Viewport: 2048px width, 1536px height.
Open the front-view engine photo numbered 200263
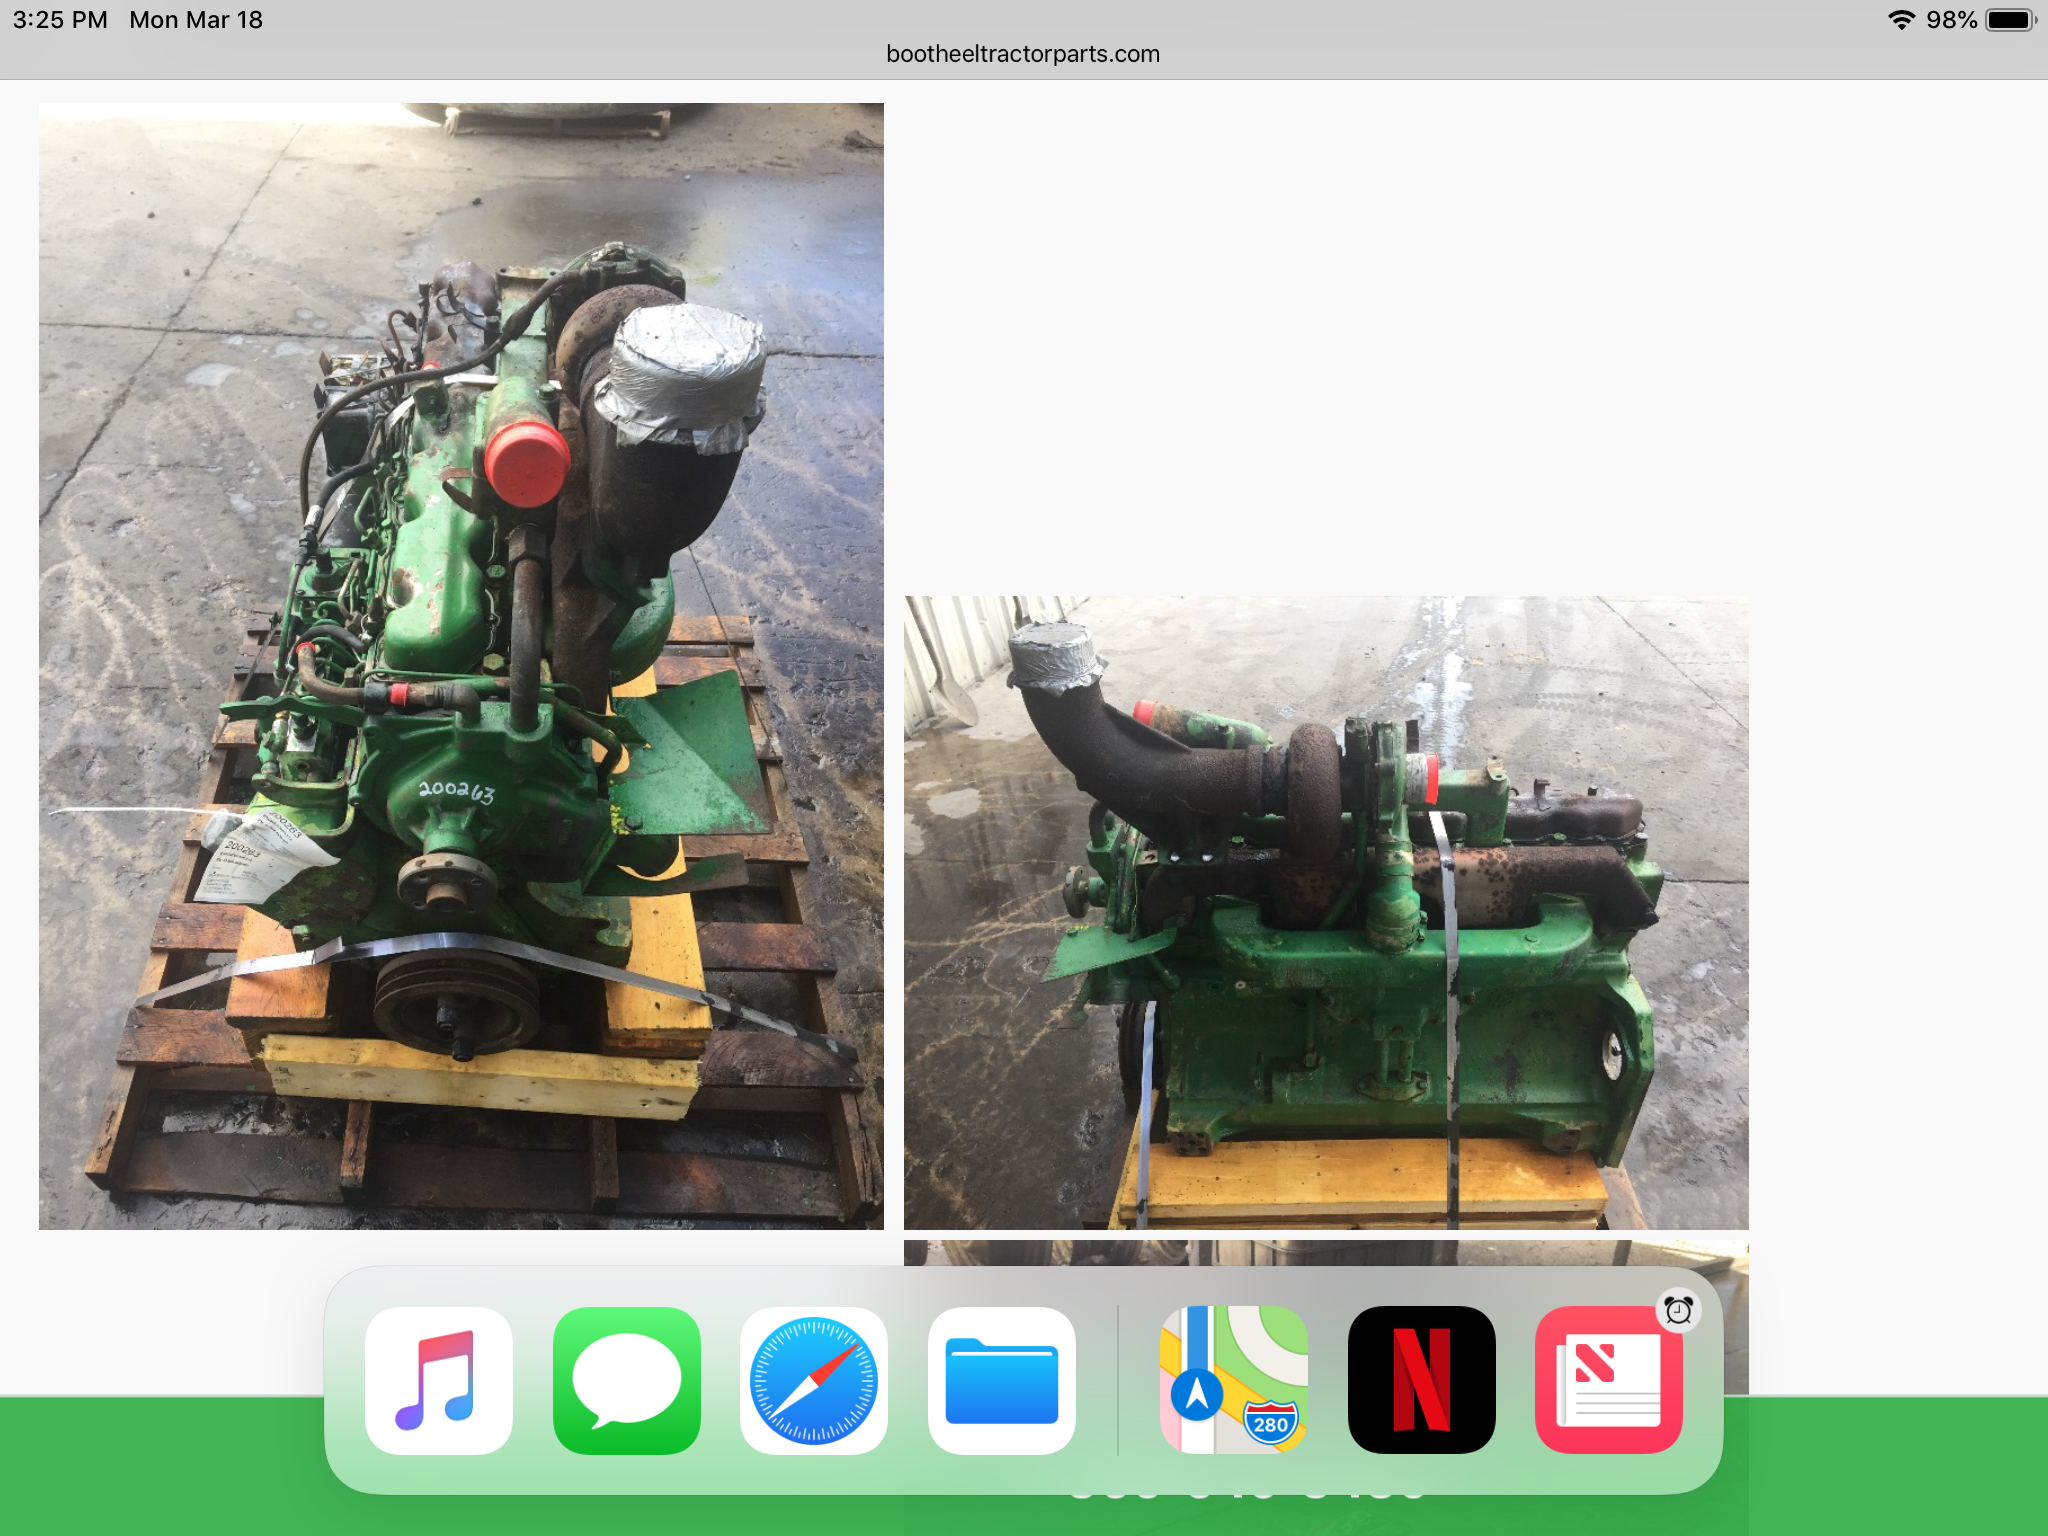461,666
